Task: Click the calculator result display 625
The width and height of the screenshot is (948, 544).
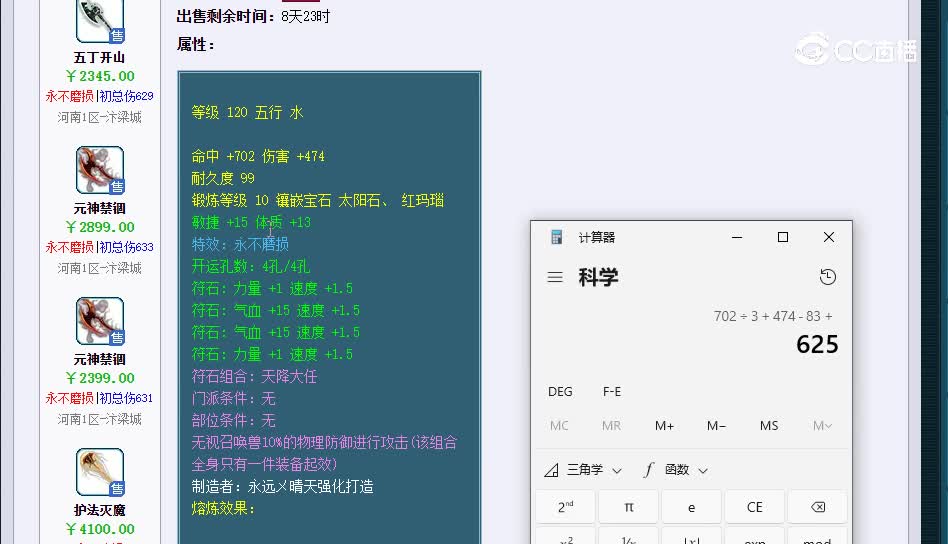Action: 817,345
